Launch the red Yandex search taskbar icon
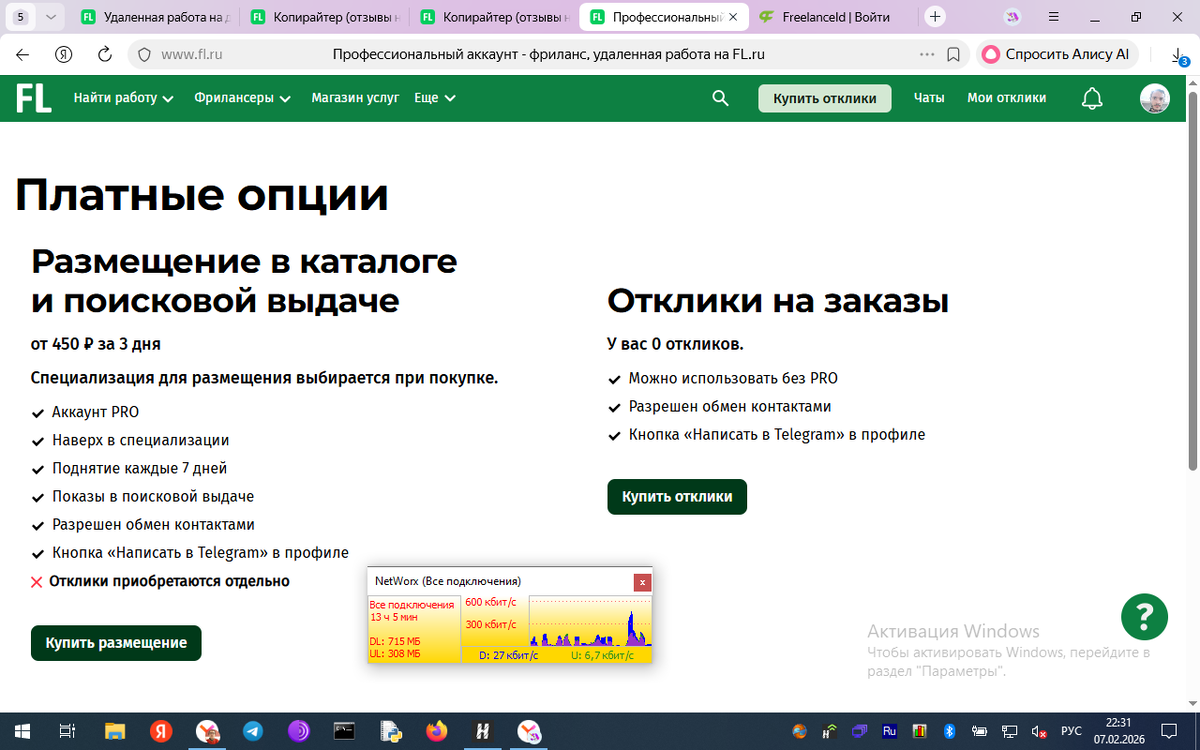Image resolution: width=1200 pixels, height=750 pixels. pyautogui.click(x=161, y=731)
